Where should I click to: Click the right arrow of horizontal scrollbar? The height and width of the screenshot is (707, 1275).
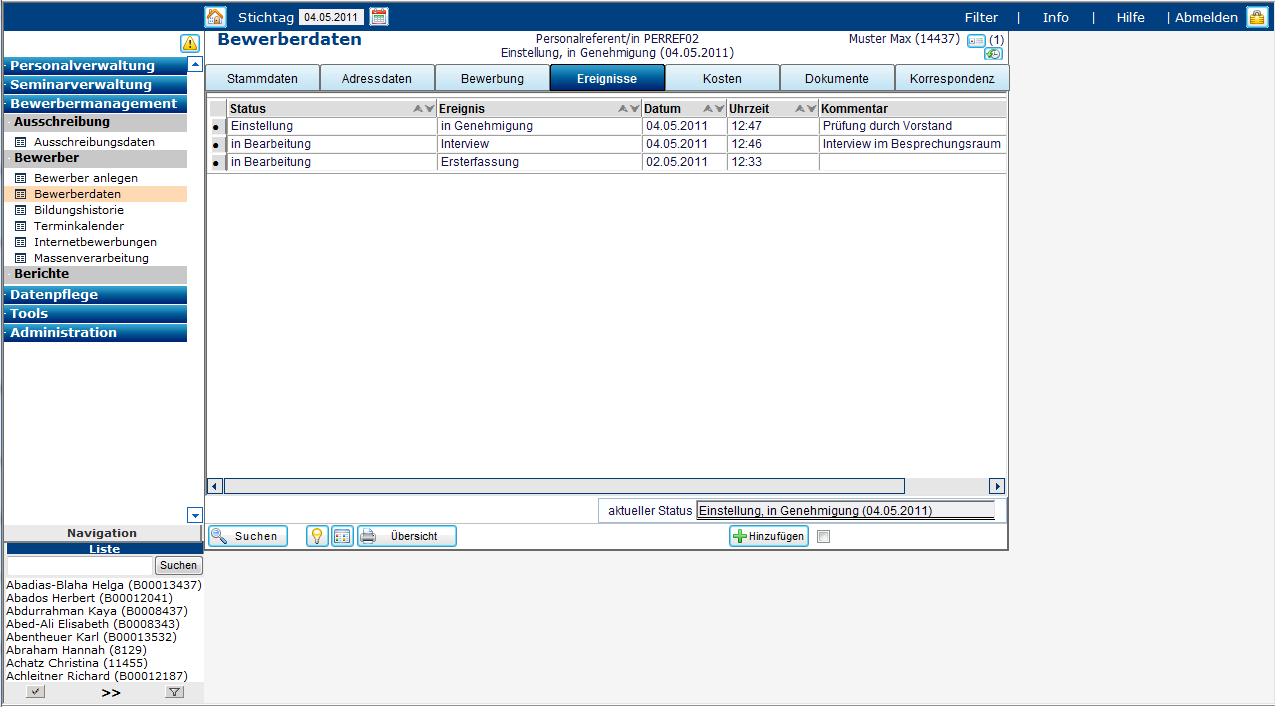[997, 486]
